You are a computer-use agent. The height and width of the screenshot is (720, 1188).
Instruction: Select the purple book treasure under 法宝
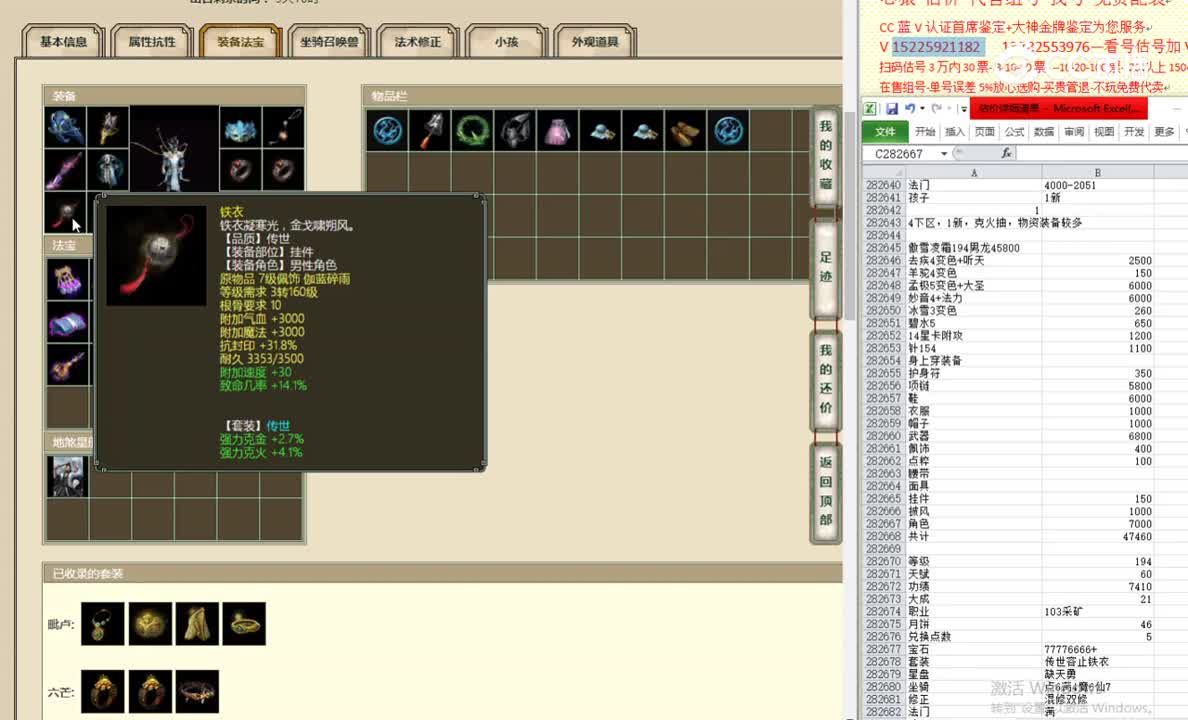(67, 323)
